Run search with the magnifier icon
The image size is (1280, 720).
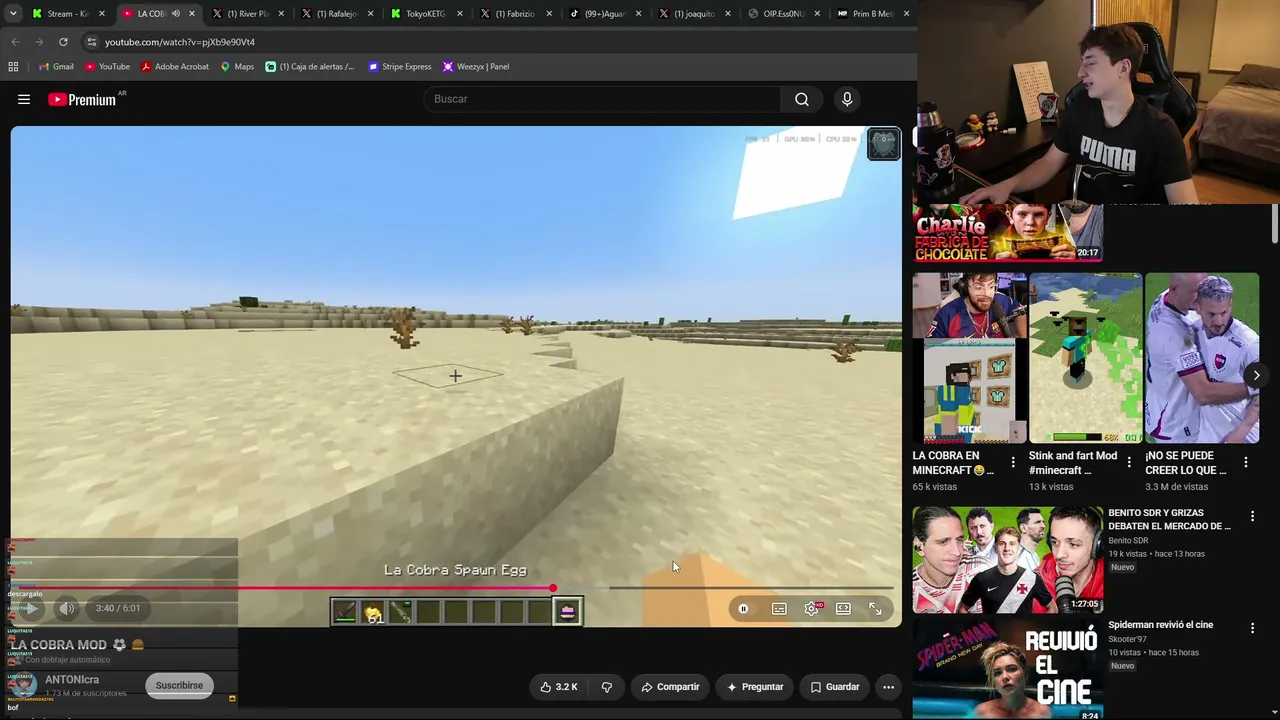pos(801,99)
